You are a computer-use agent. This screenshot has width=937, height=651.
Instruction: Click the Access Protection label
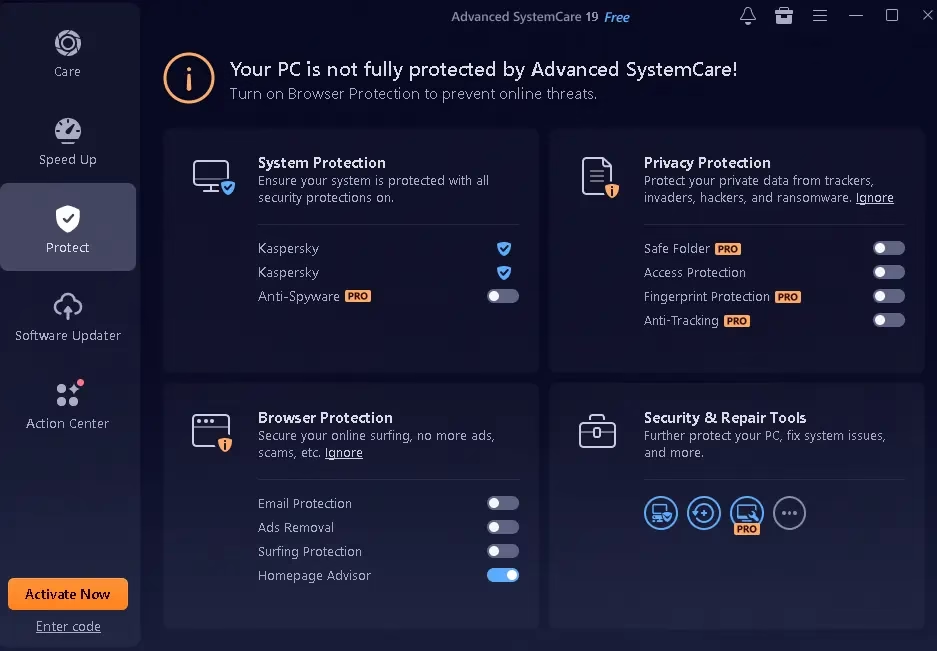694,273
